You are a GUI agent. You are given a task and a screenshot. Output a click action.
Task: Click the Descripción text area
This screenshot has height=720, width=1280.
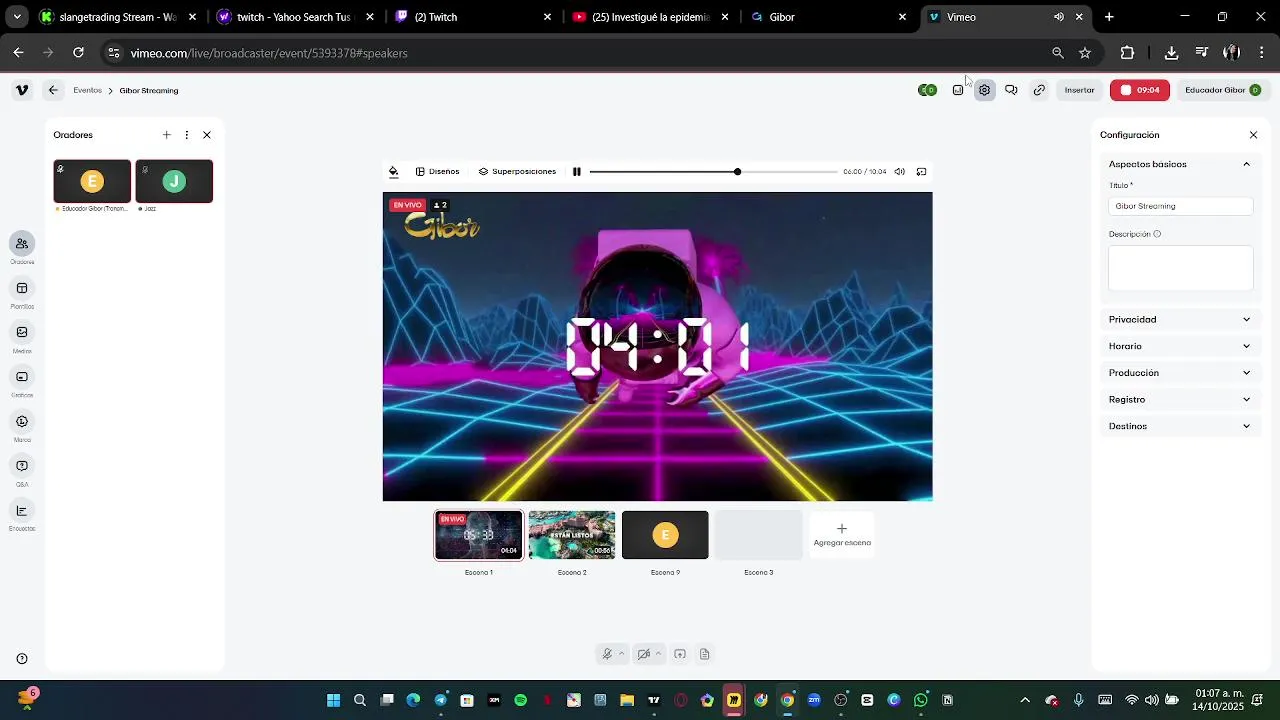1180,268
